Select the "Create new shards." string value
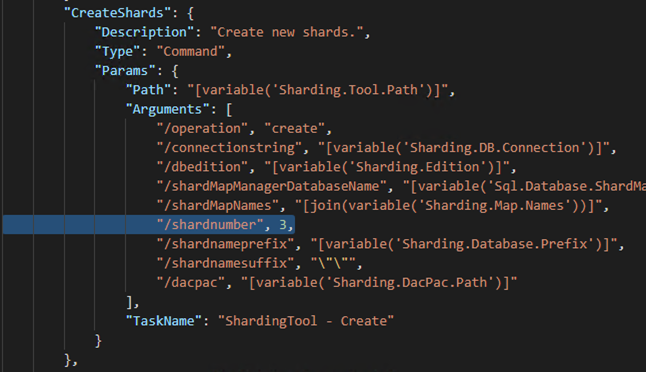 [x=287, y=32]
